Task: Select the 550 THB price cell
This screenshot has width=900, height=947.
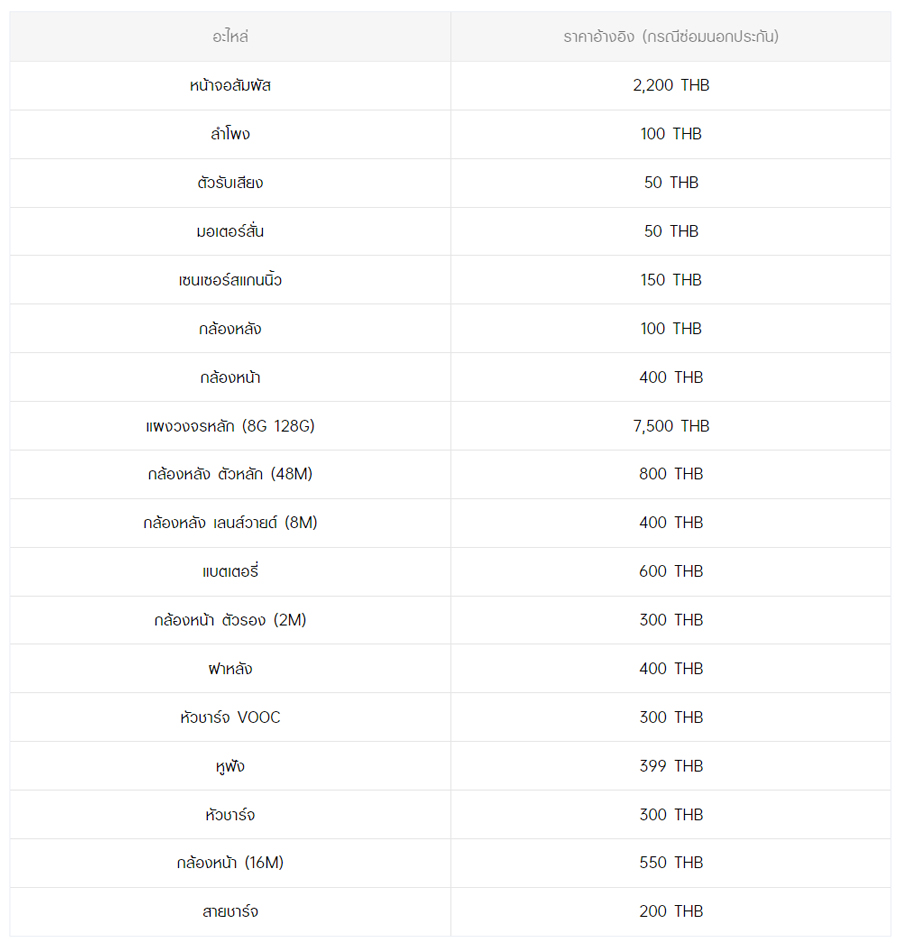Action: point(671,863)
